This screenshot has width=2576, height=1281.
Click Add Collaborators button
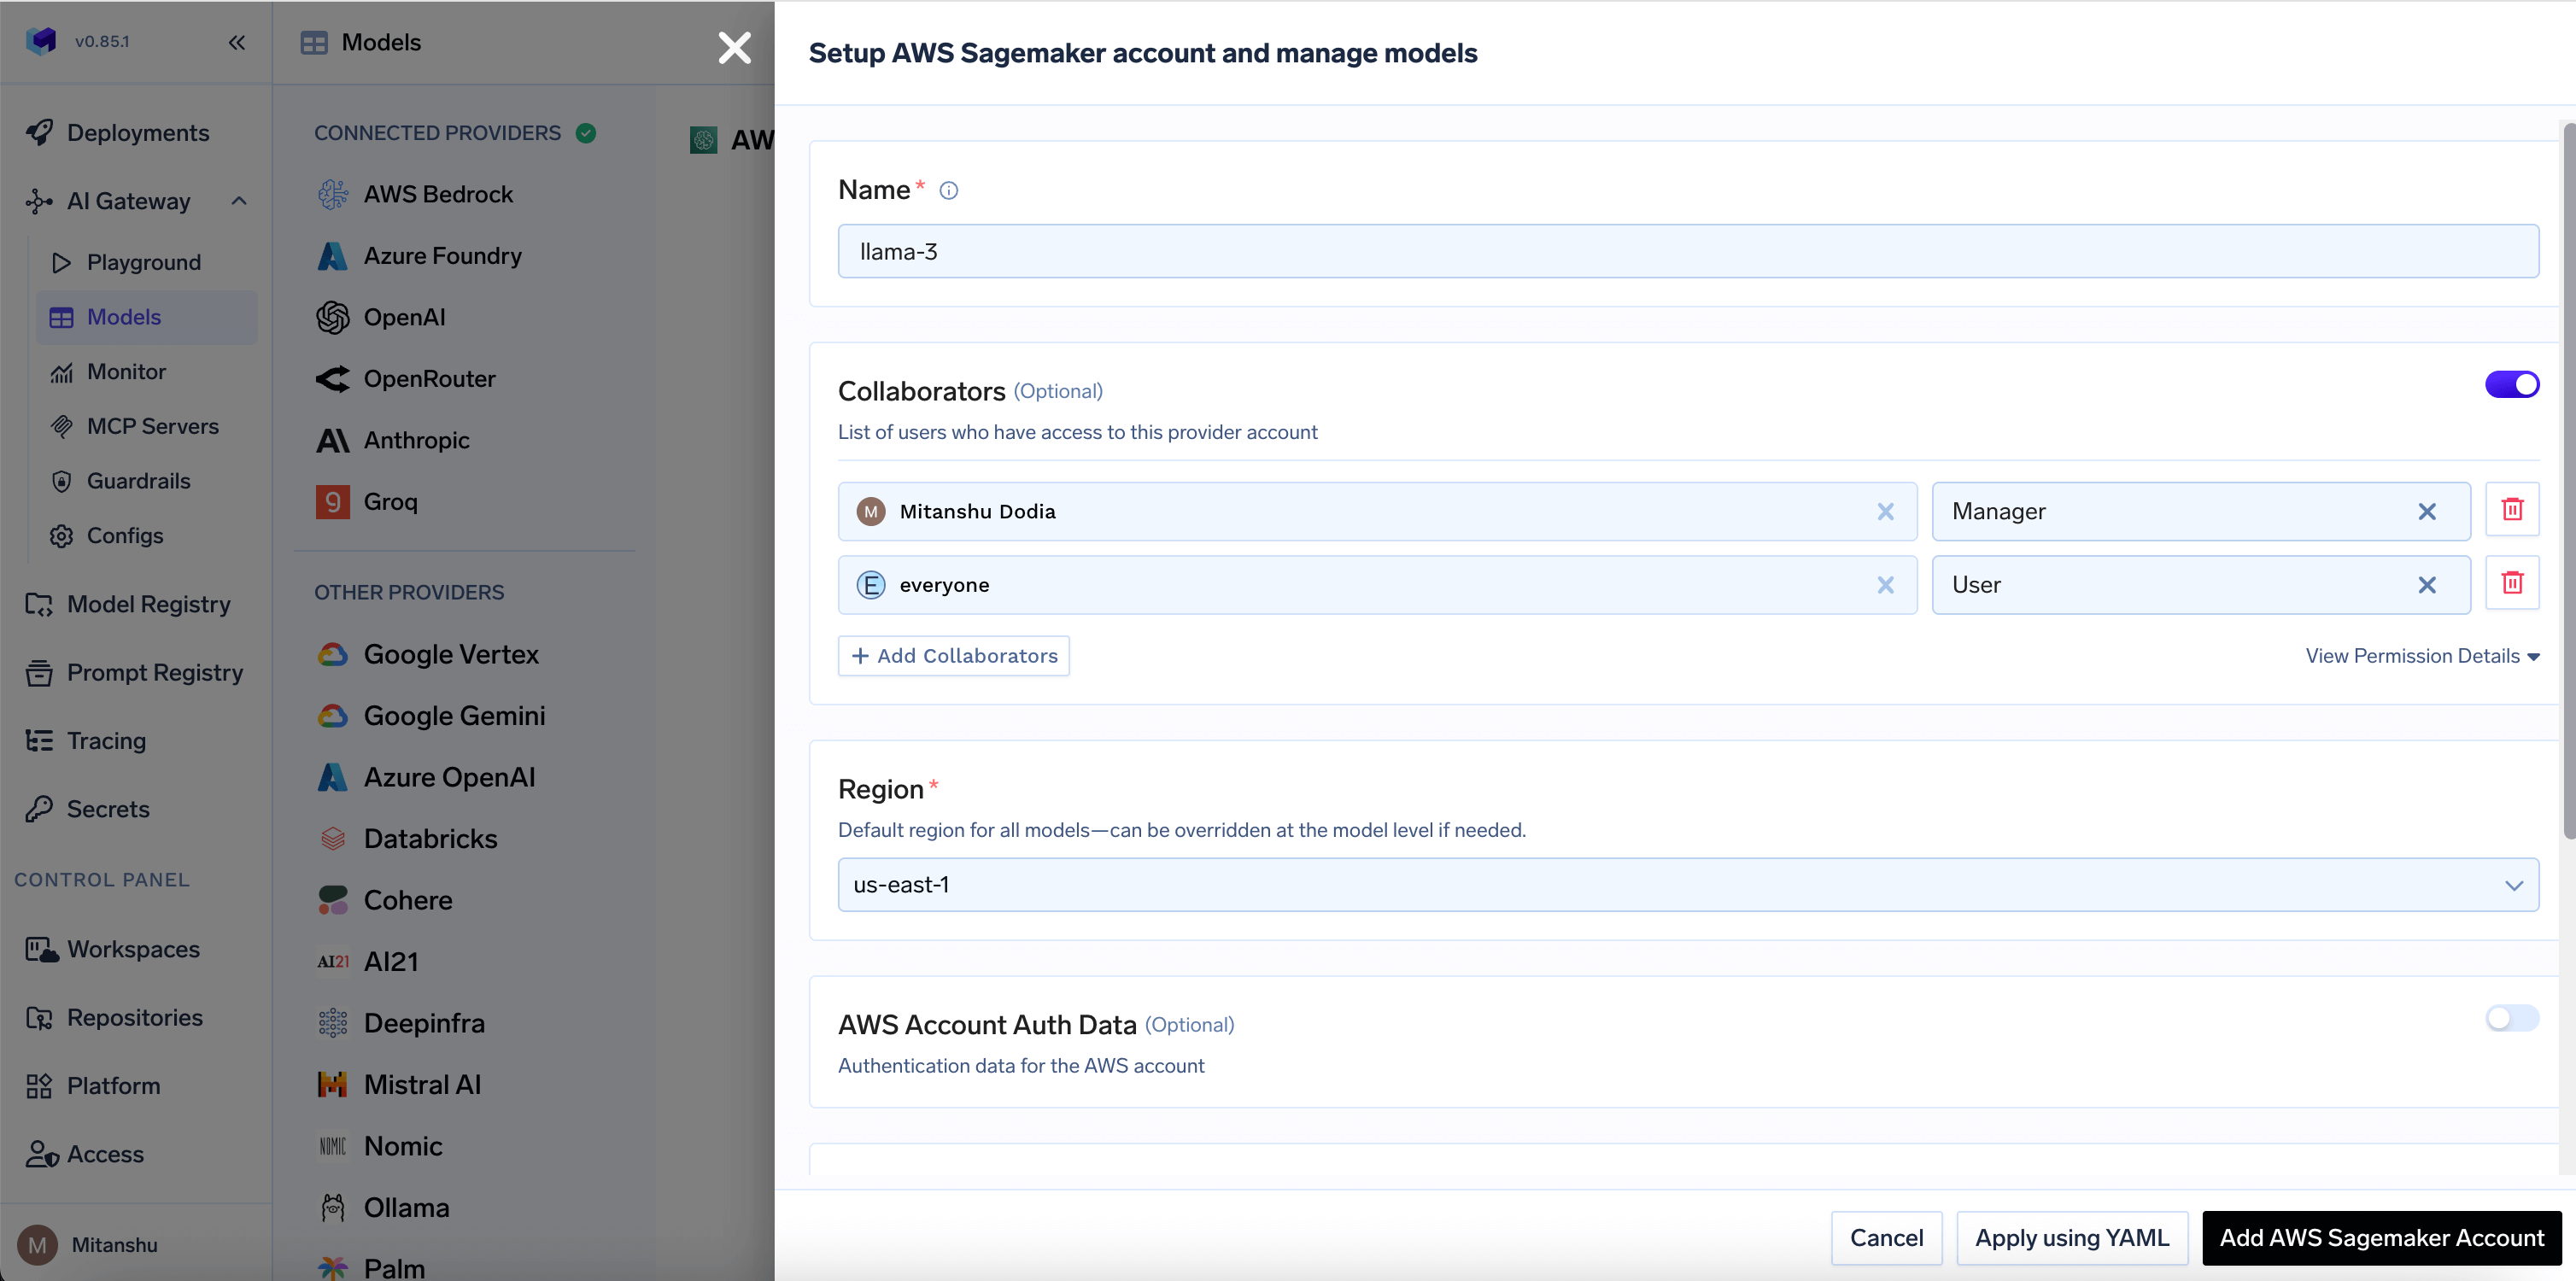[953, 656]
